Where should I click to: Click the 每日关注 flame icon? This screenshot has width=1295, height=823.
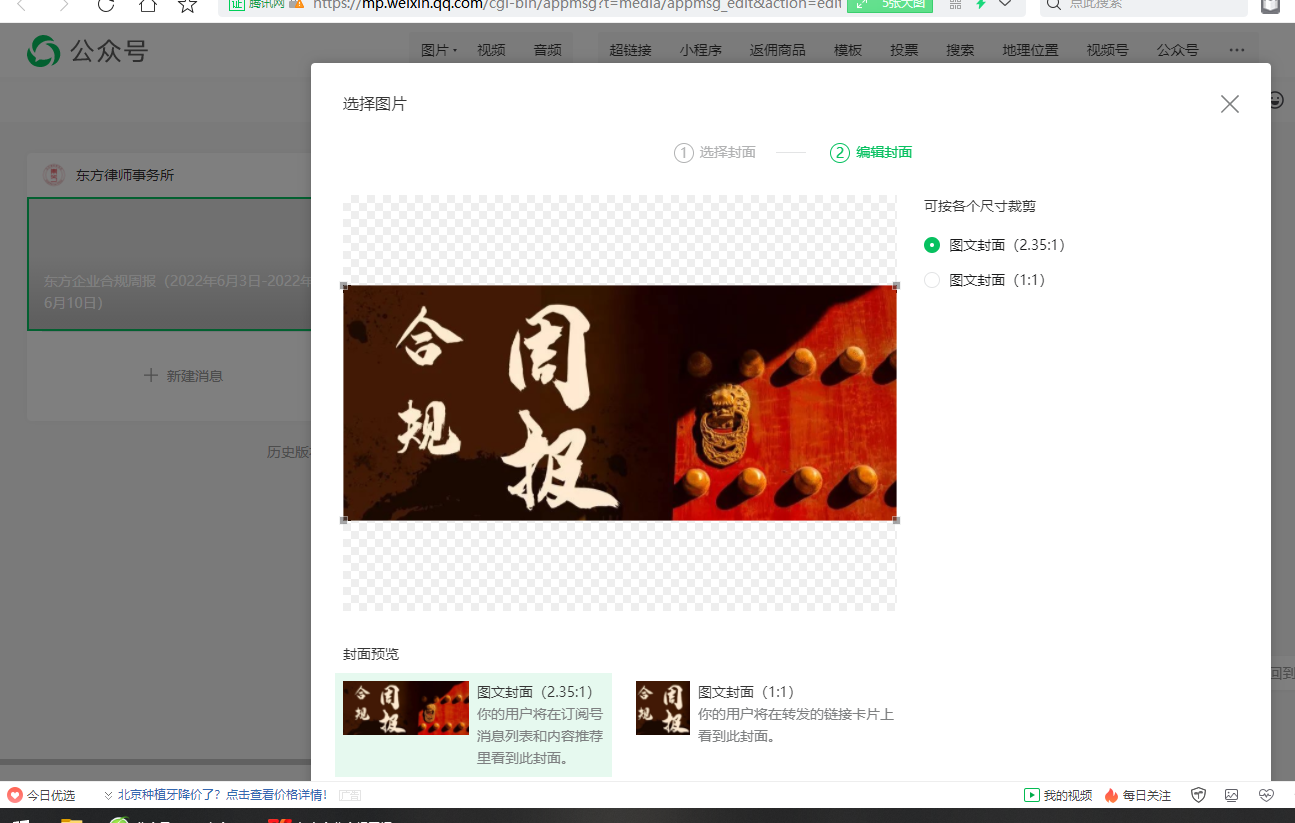point(1111,795)
